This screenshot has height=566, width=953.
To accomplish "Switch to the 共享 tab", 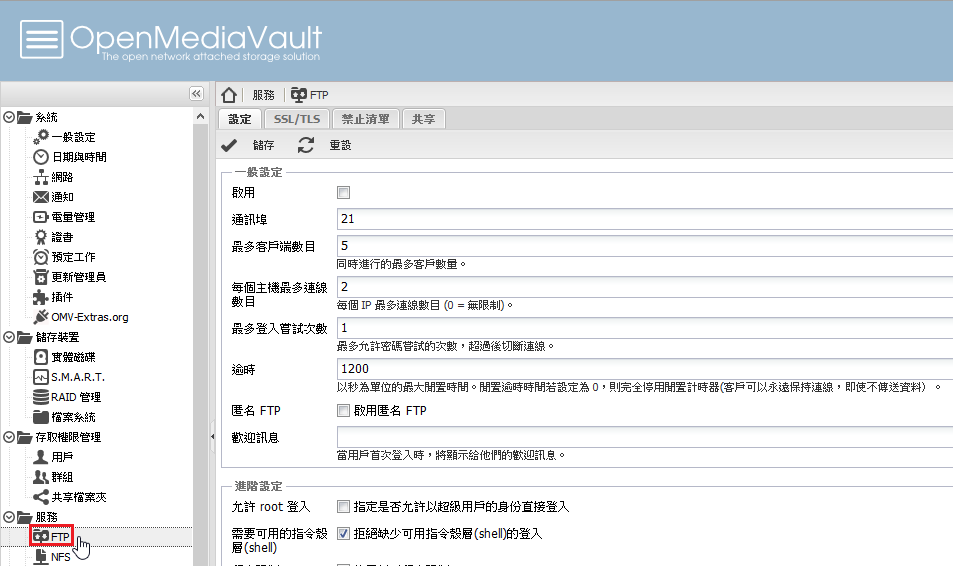I will [423, 119].
